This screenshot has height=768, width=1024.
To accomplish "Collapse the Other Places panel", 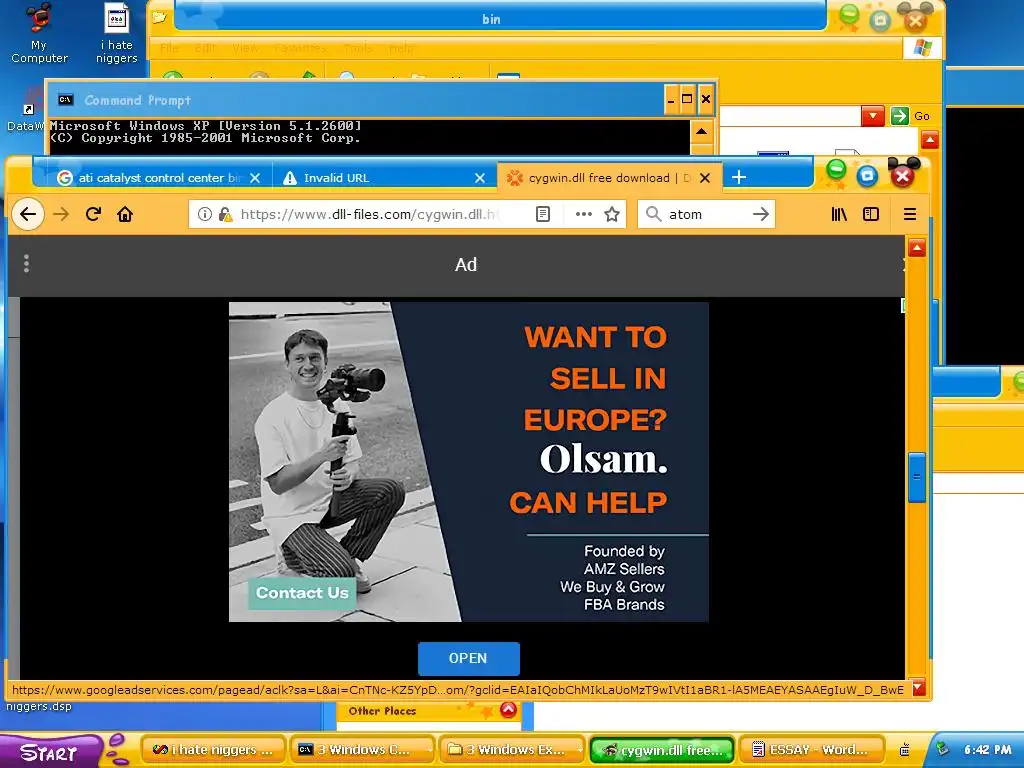I will [508, 710].
